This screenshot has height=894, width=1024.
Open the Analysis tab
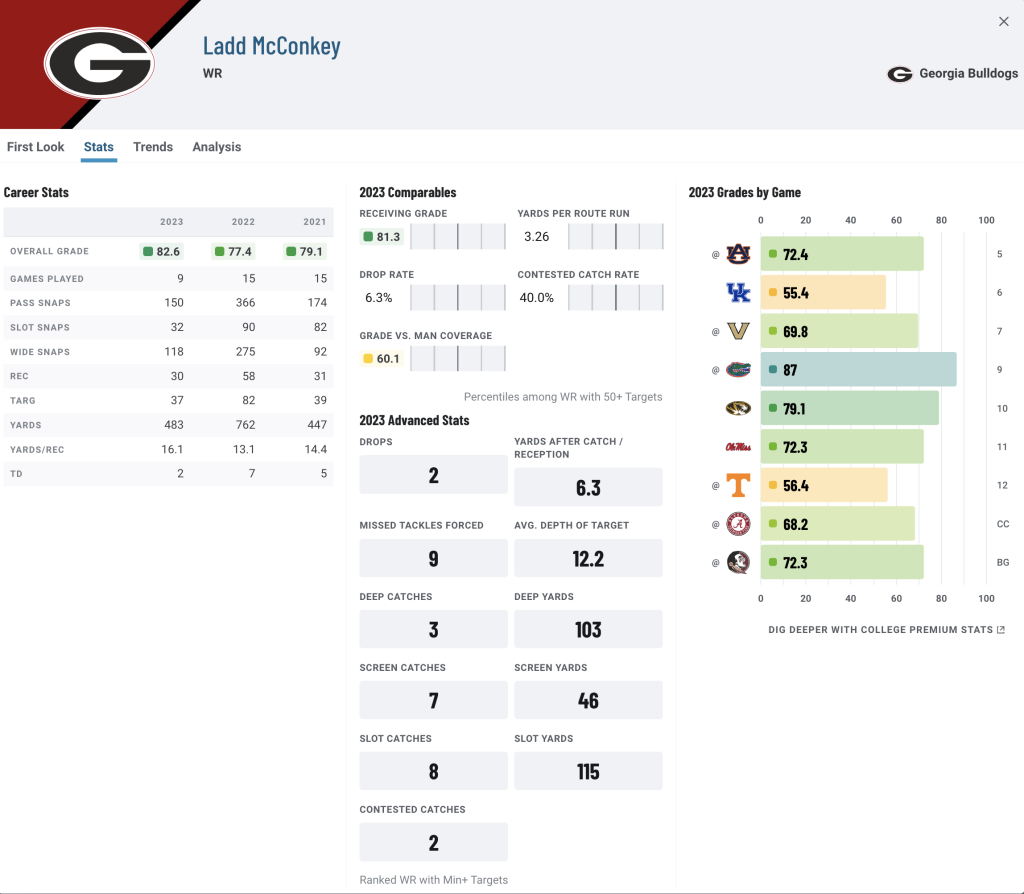(217, 147)
